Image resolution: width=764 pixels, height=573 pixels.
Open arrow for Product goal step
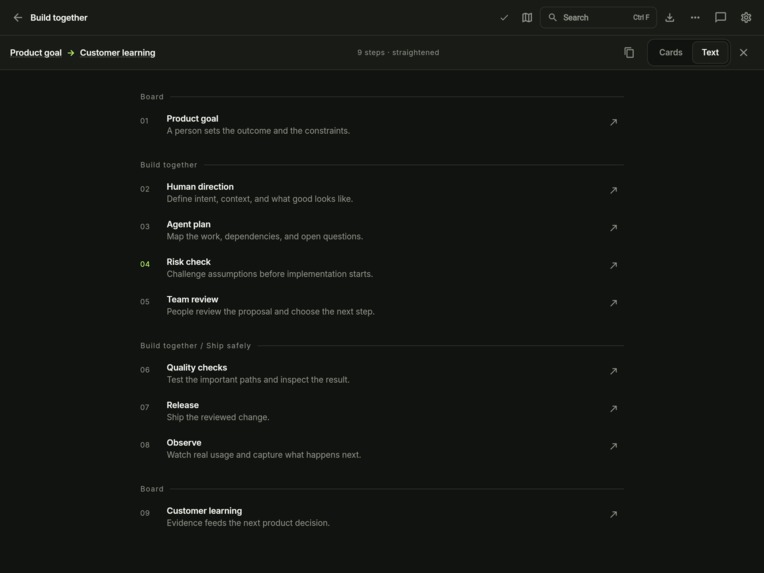[x=613, y=122]
